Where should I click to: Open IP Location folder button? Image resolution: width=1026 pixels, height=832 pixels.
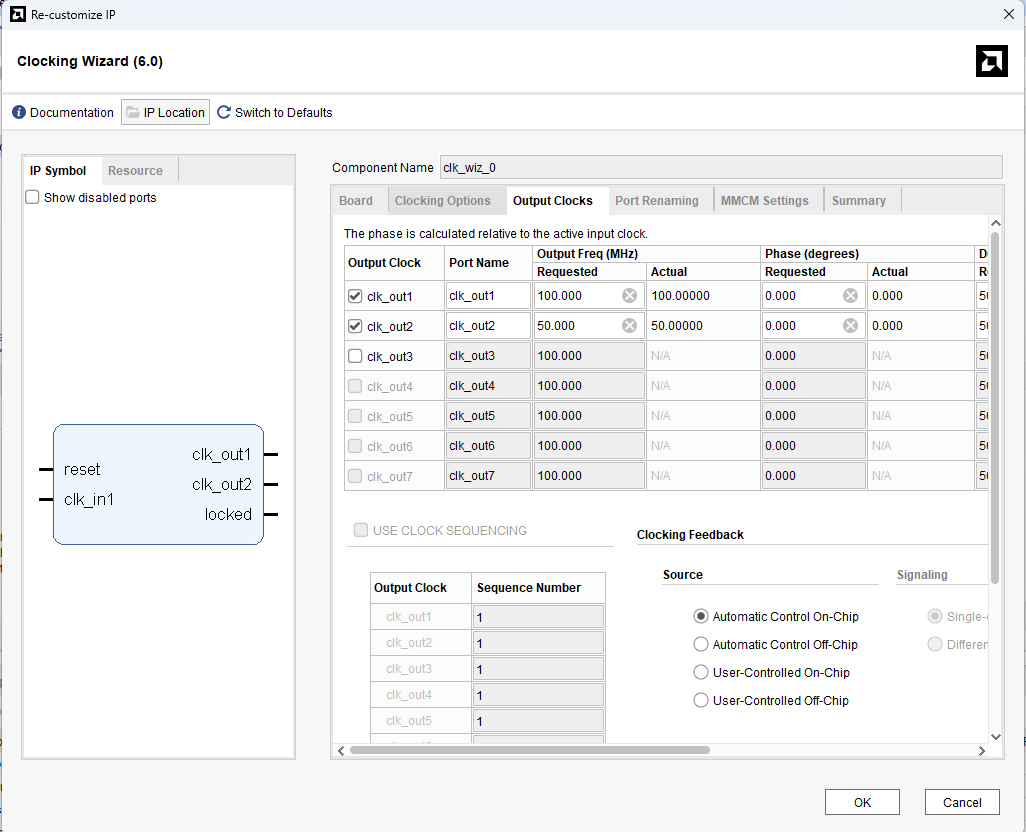pos(165,112)
